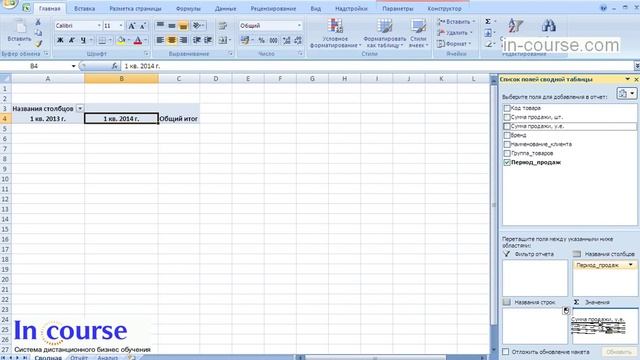This screenshot has width=640, height=360.
Task: Select the Format Painter brush icon
Action: (38, 43)
